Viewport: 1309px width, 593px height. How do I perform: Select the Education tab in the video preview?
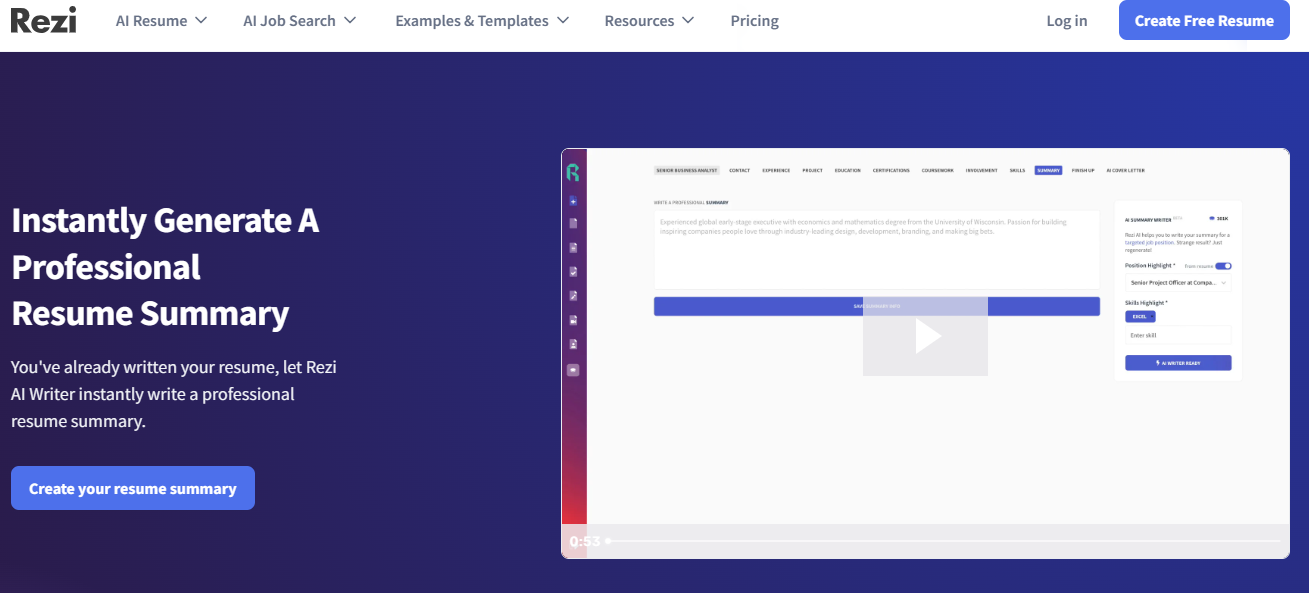(848, 170)
